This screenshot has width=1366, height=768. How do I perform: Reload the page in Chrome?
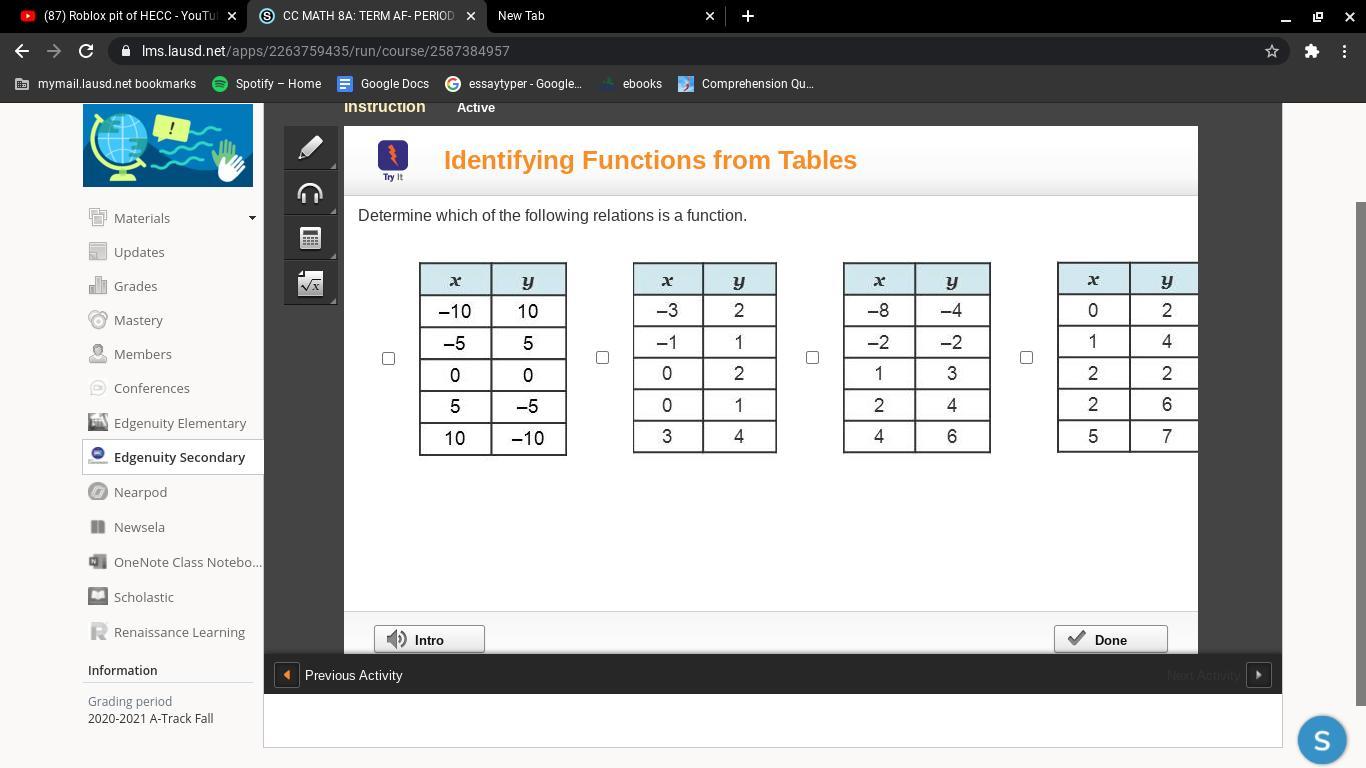click(x=86, y=51)
